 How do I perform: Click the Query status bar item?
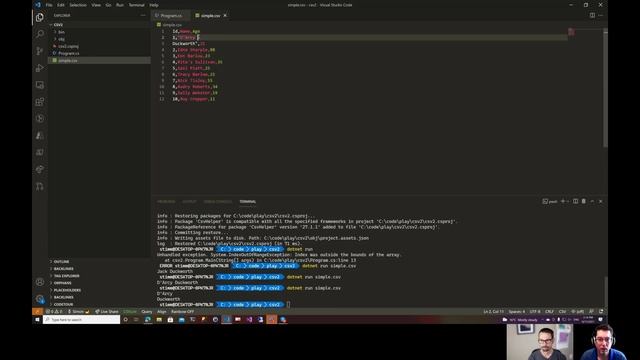click(x=147, y=311)
